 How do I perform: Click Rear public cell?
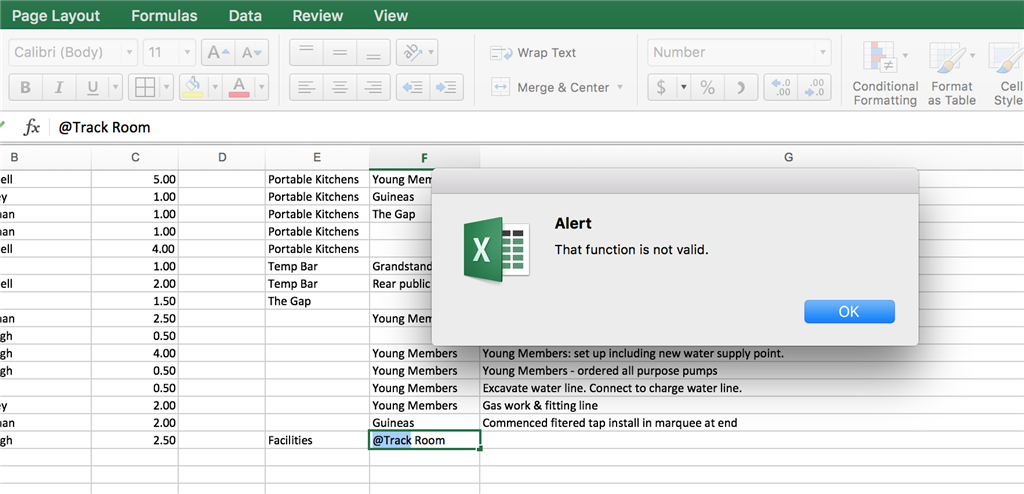[x=401, y=284]
